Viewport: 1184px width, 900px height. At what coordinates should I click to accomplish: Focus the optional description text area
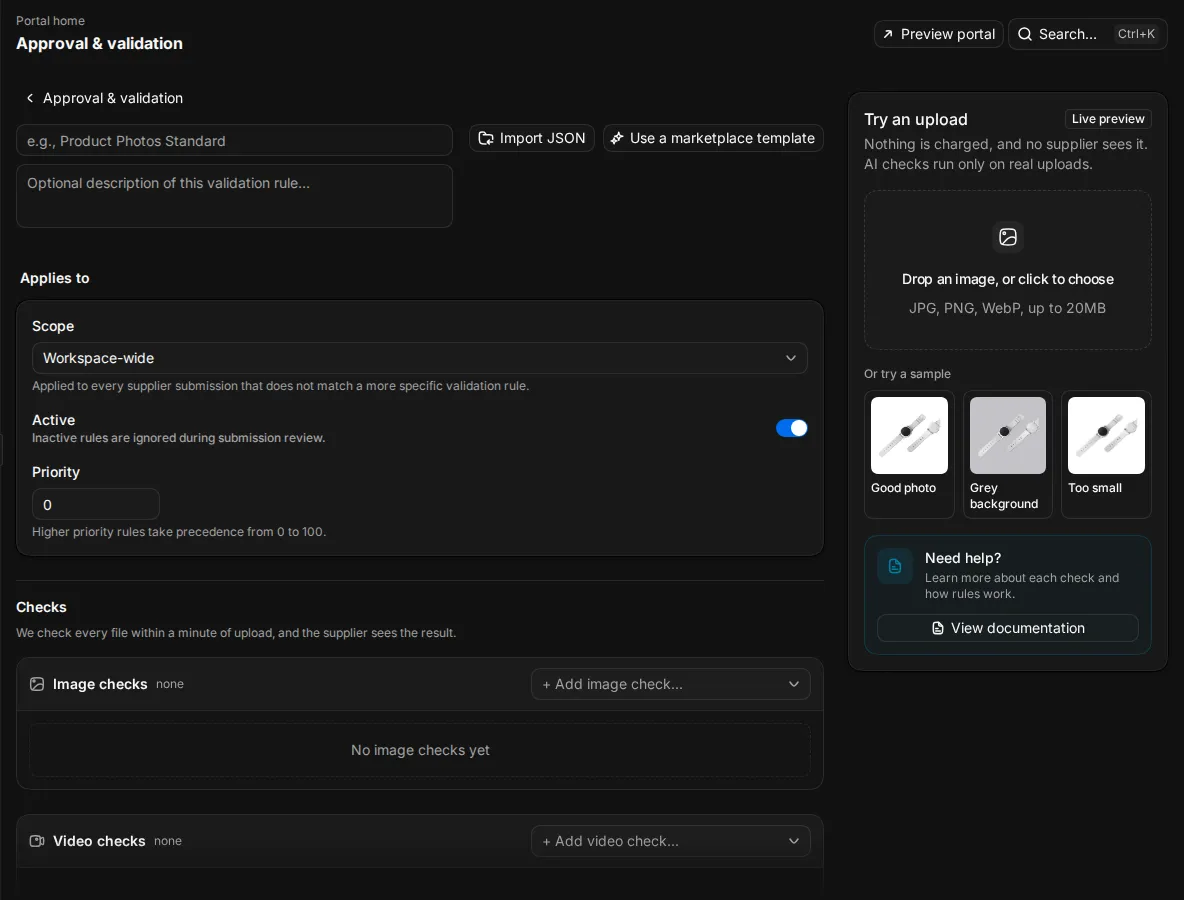234,196
